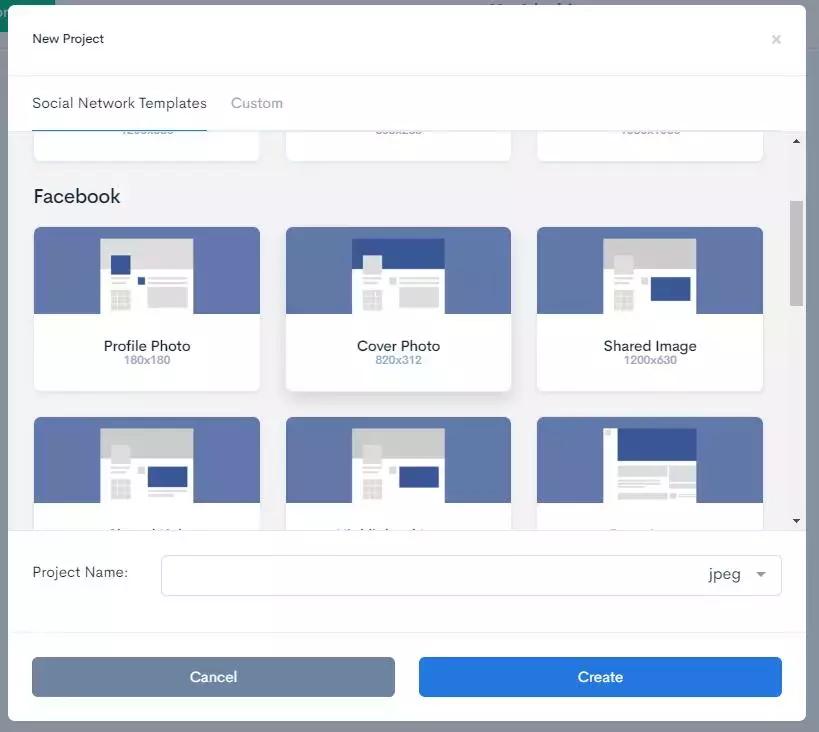This screenshot has height=732, width=819.
Task: Close the New Project dialog
Action: (776, 40)
